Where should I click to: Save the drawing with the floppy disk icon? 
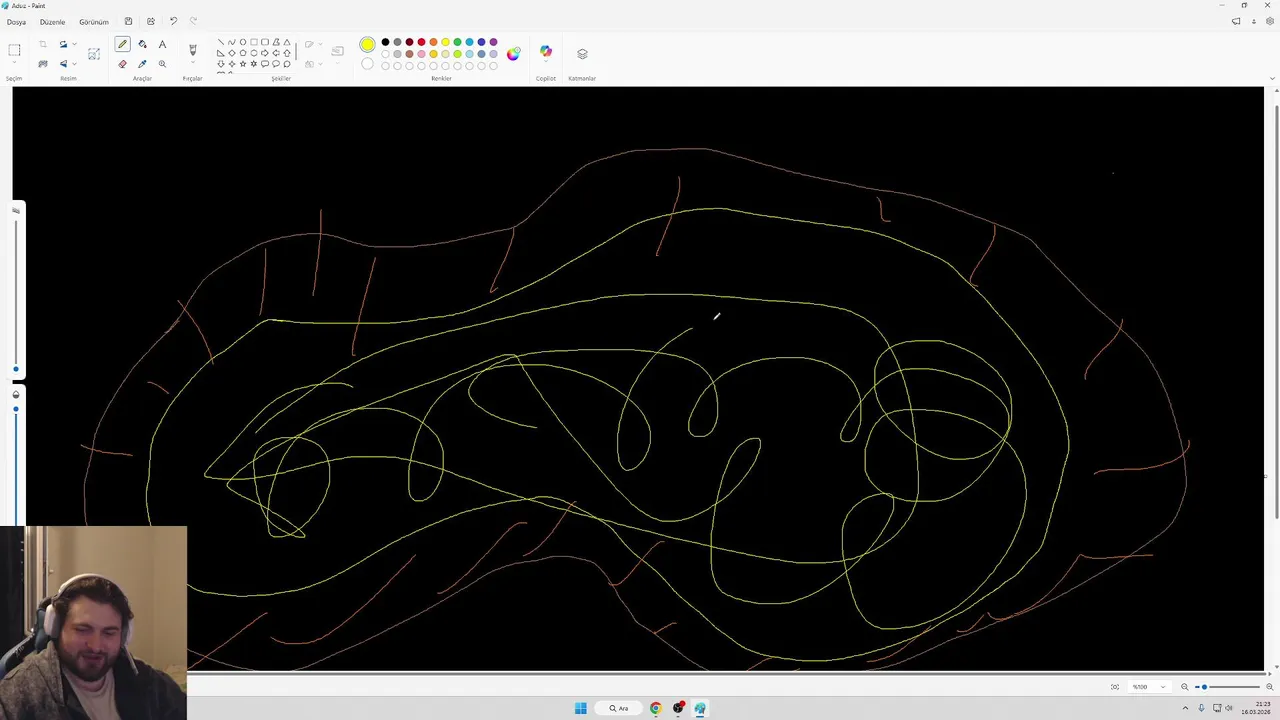click(128, 21)
